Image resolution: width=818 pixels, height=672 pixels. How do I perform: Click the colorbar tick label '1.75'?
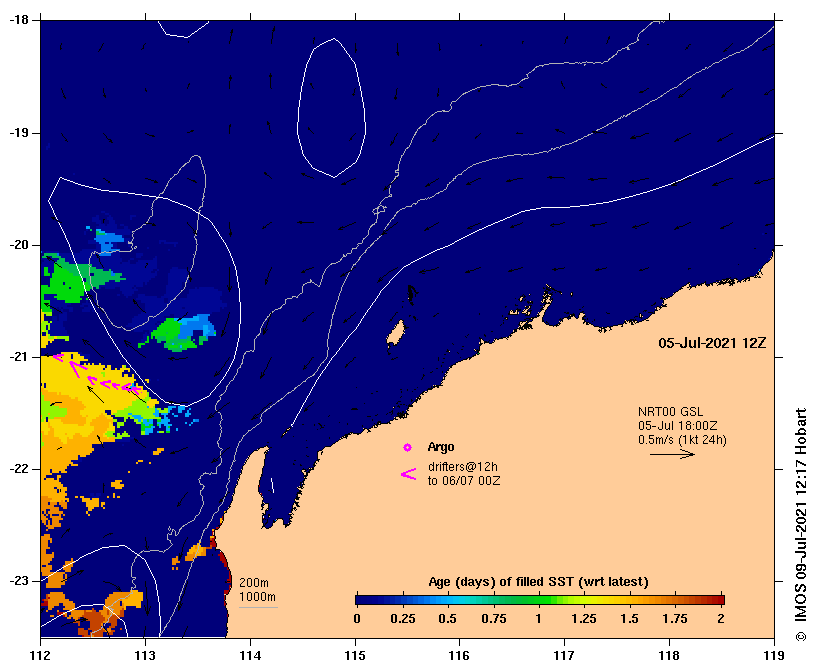(675, 619)
